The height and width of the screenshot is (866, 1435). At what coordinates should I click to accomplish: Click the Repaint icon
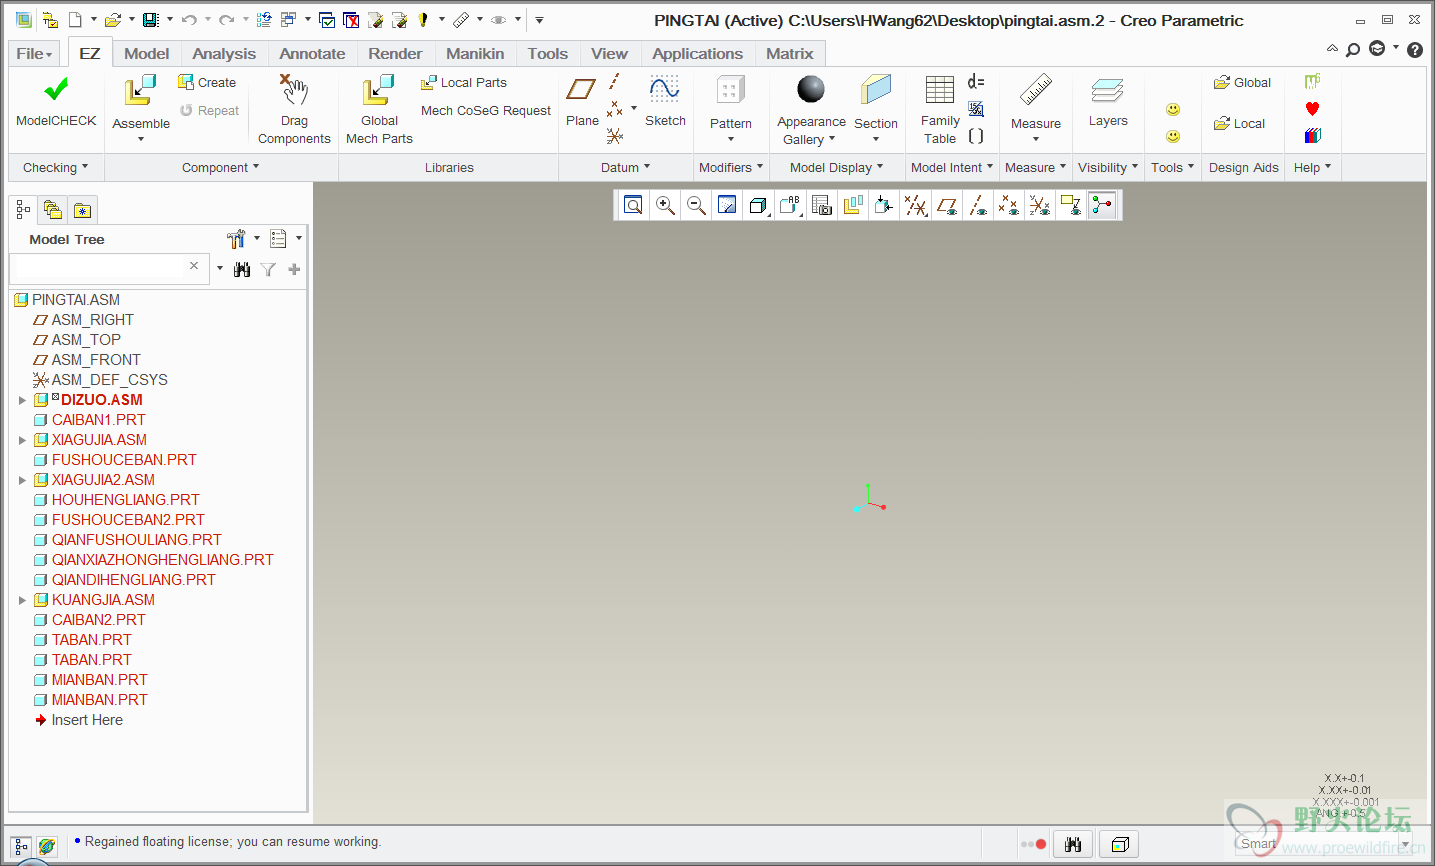pos(728,205)
